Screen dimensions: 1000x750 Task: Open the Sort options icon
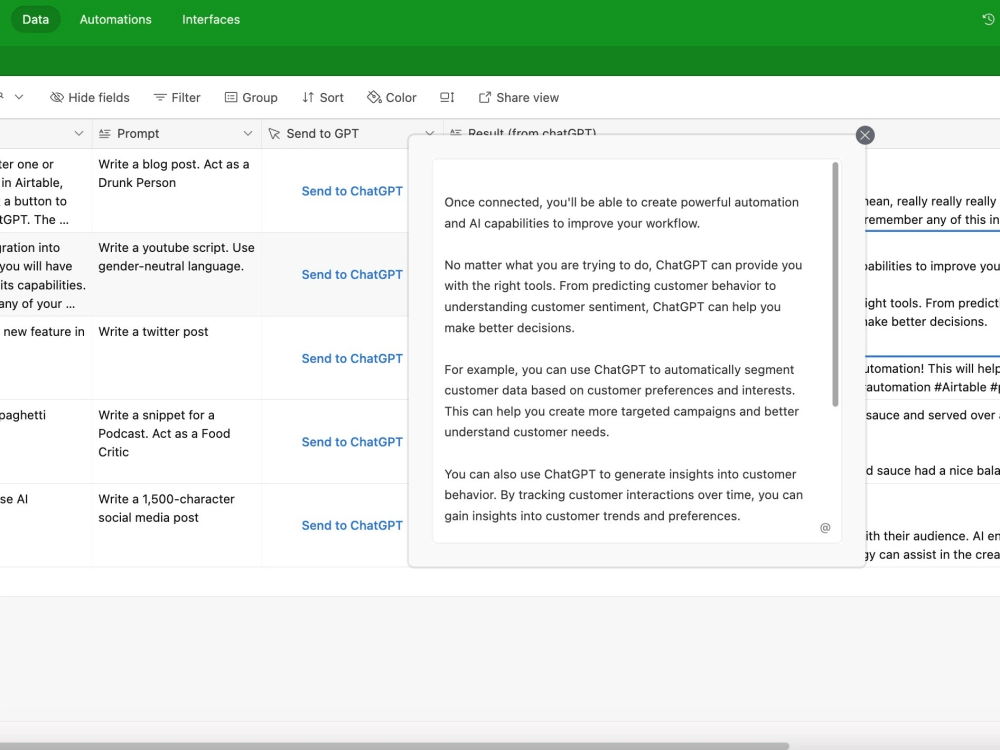(x=307, y=97)
